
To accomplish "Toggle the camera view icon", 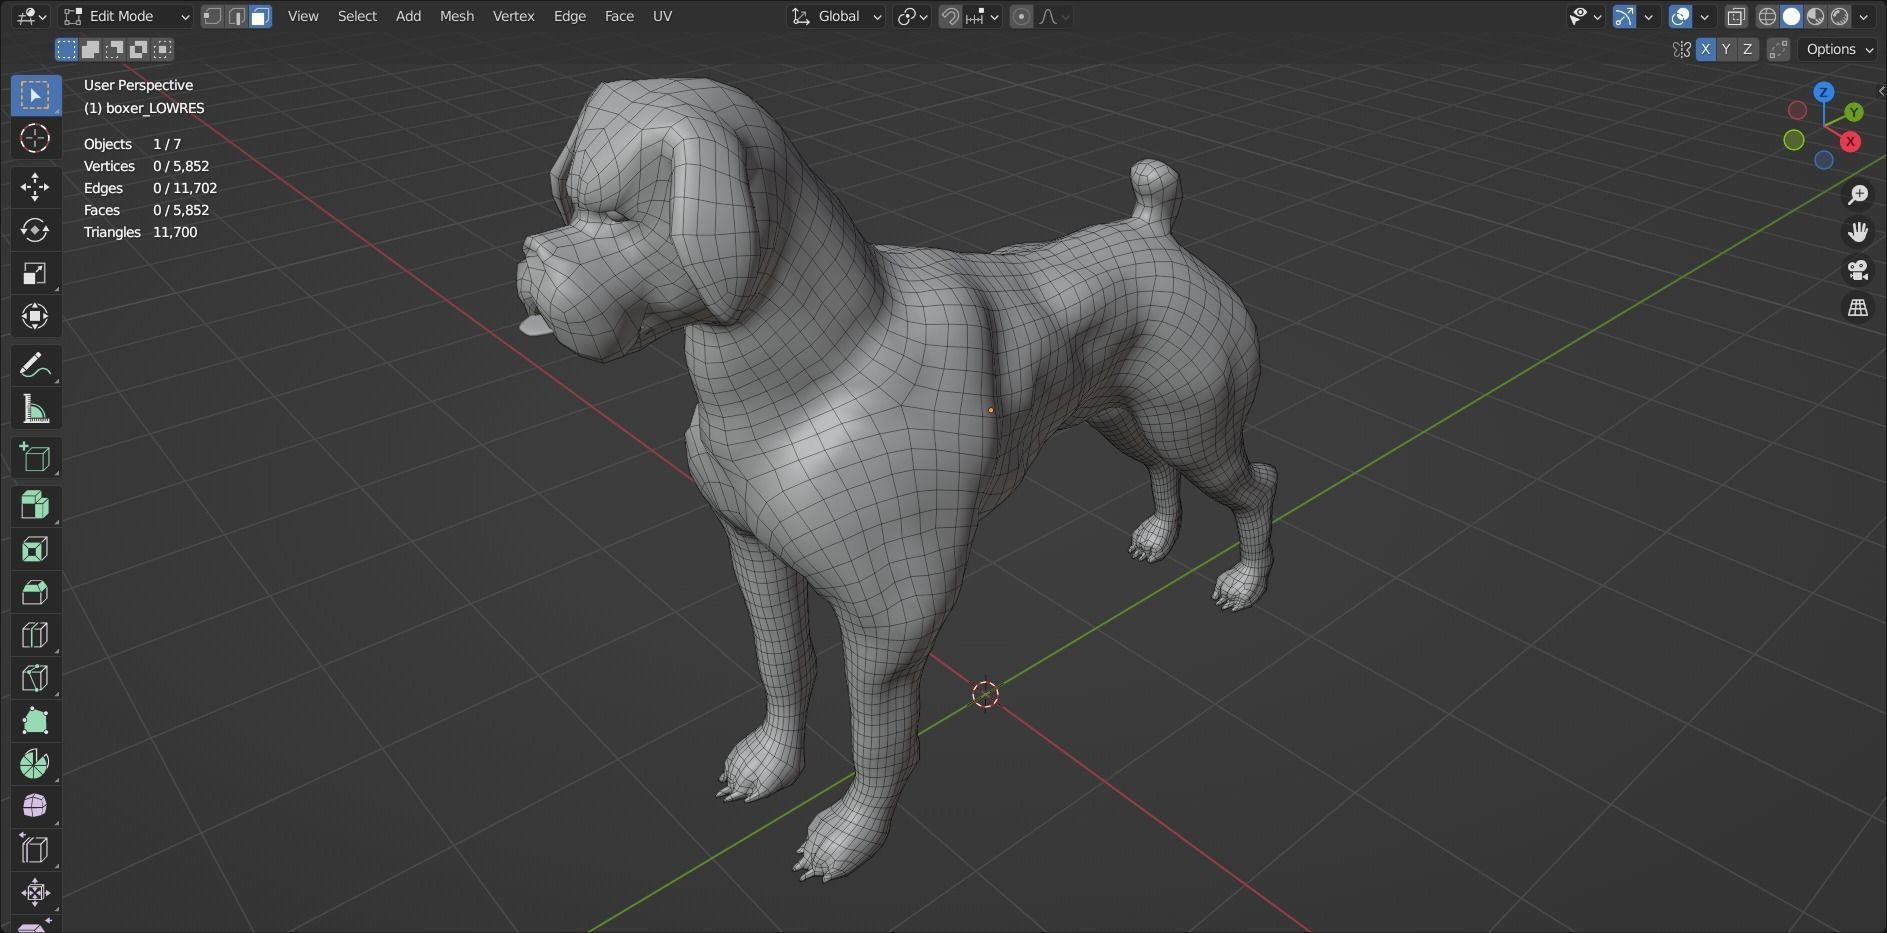I will point(1858,270).
